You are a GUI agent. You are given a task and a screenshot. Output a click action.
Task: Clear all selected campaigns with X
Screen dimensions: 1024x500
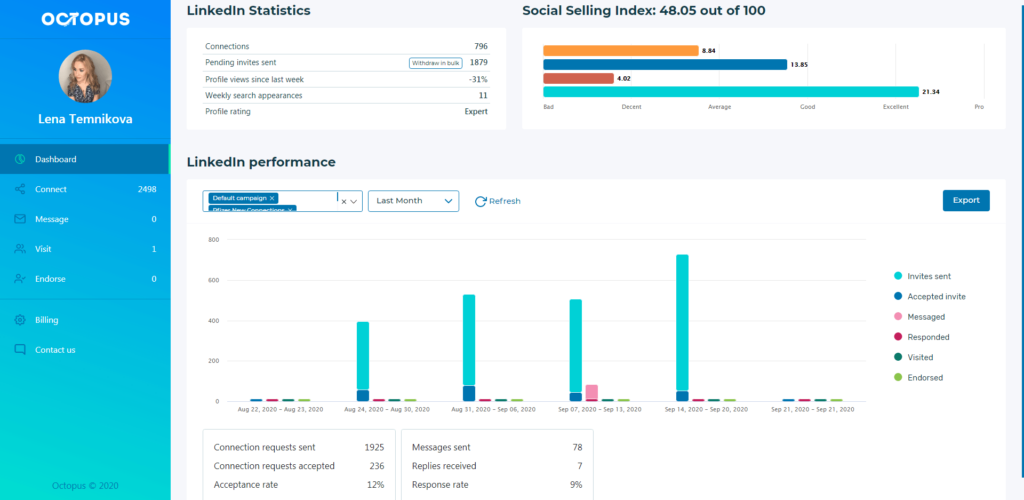(343, 201)
